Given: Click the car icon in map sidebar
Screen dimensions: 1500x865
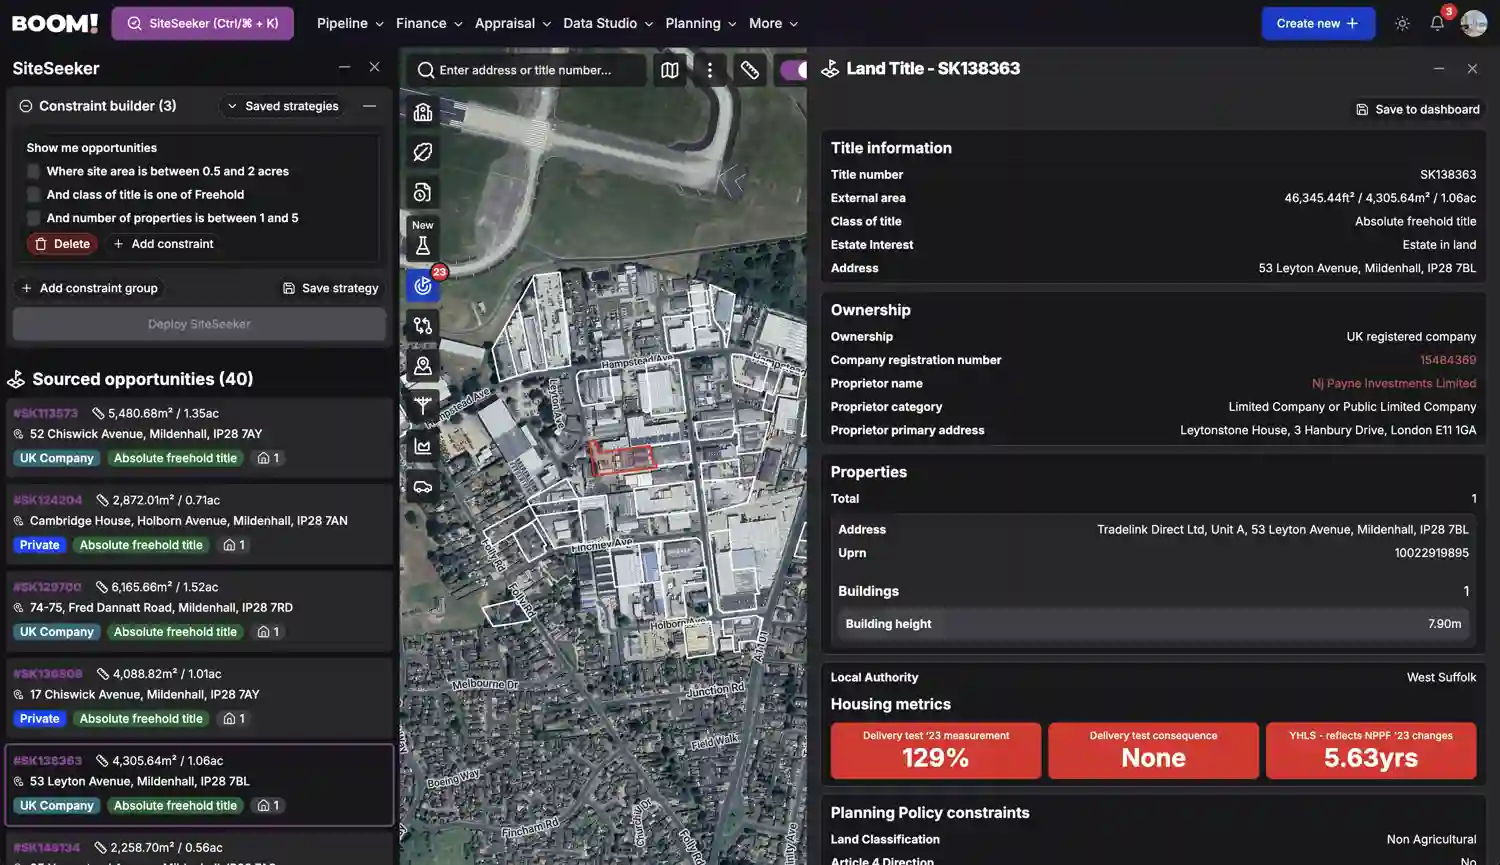Looking at the screenshot, I should click(x=423, y=486).
